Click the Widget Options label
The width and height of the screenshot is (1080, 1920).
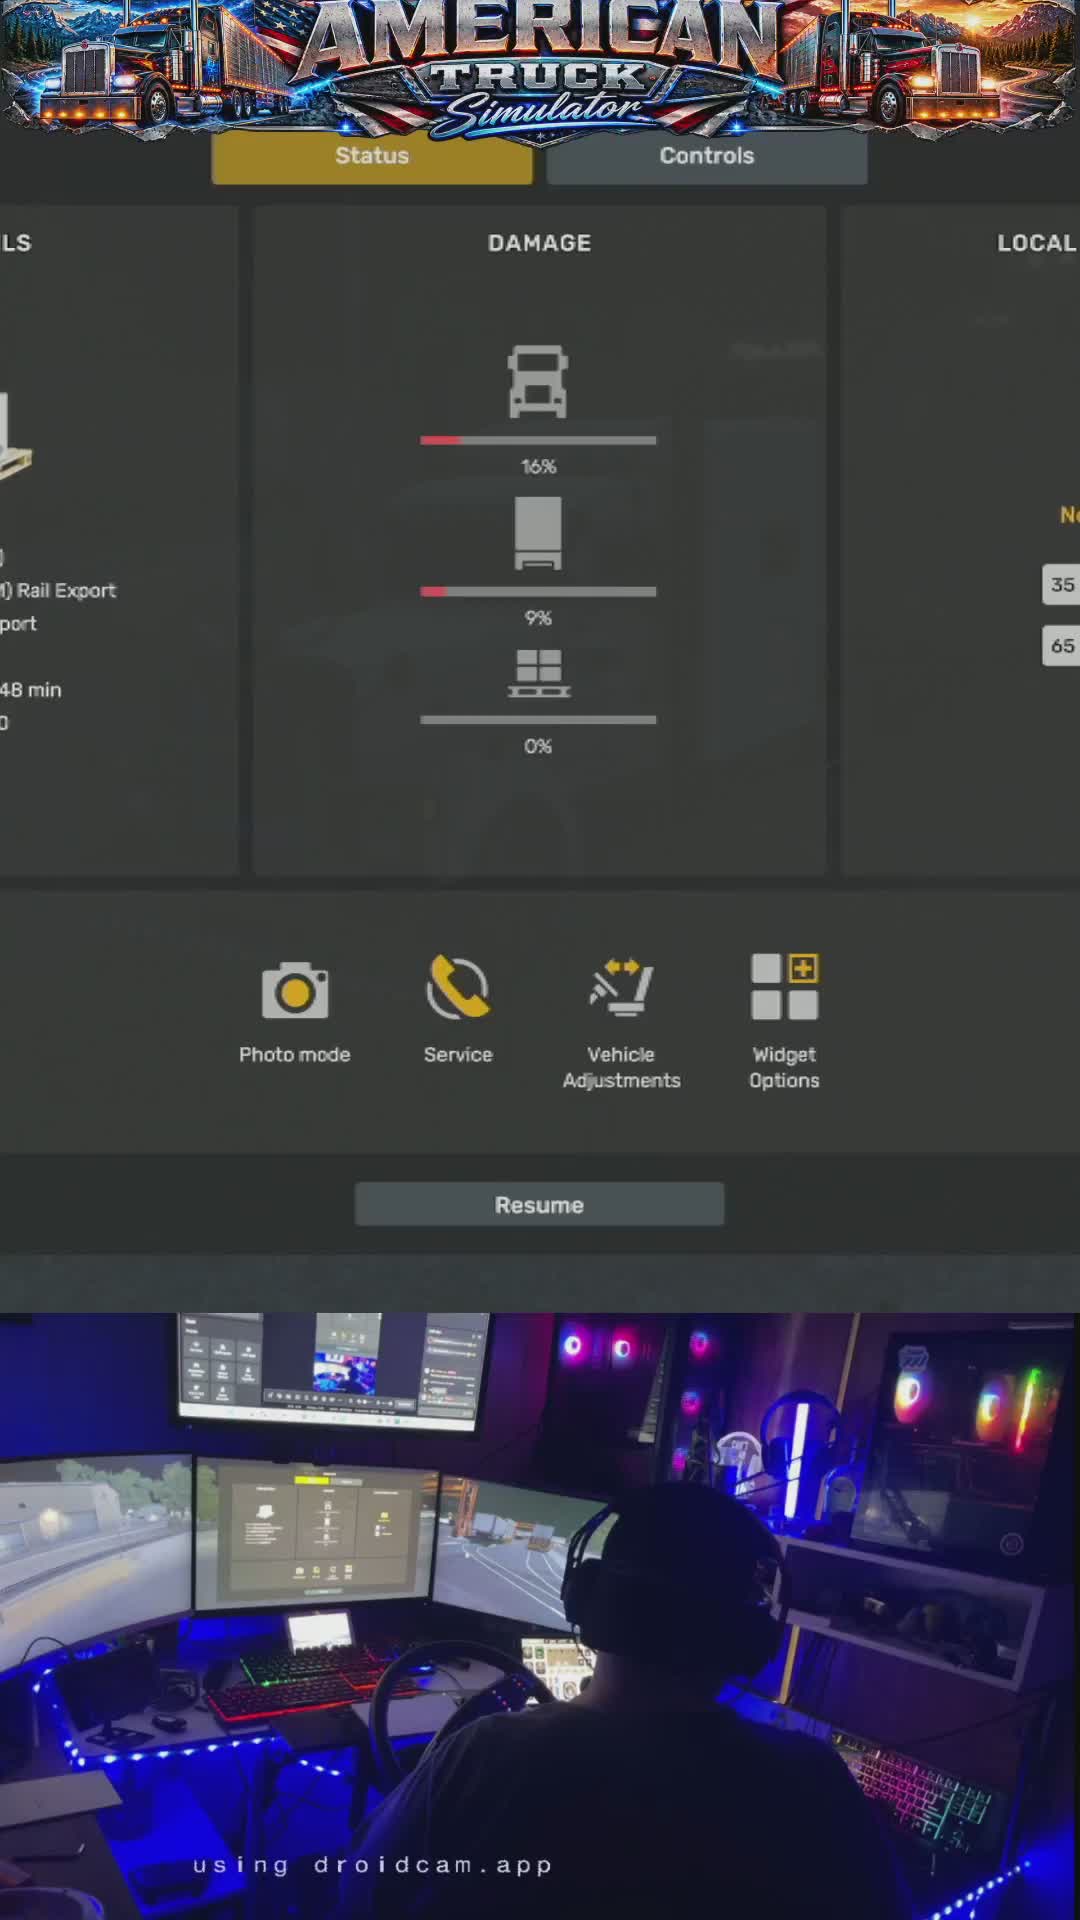(x=785, y=1067)
